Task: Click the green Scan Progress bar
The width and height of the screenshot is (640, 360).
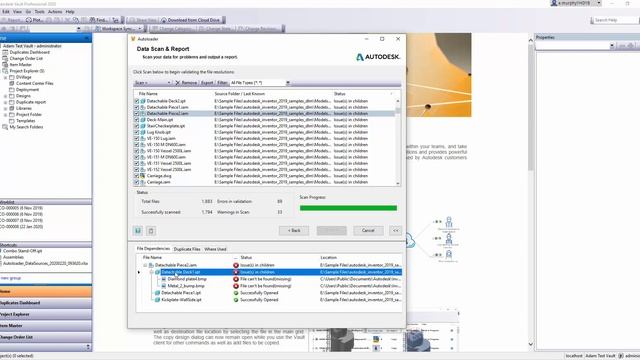Action: pos(348,208)
